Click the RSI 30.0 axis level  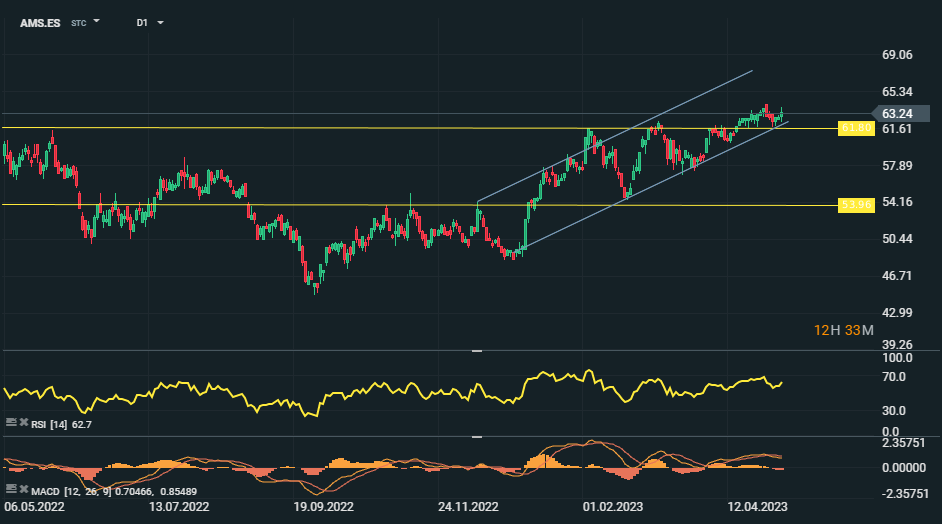(894, 411)
